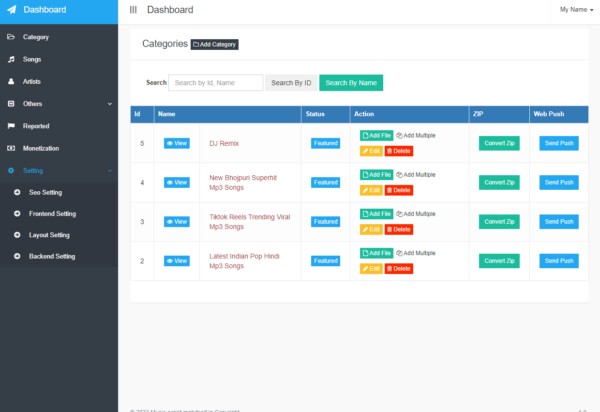Screen dimensions: 600x412
Task: Open Seo Setting submenu item
Action: click(59, 192)
